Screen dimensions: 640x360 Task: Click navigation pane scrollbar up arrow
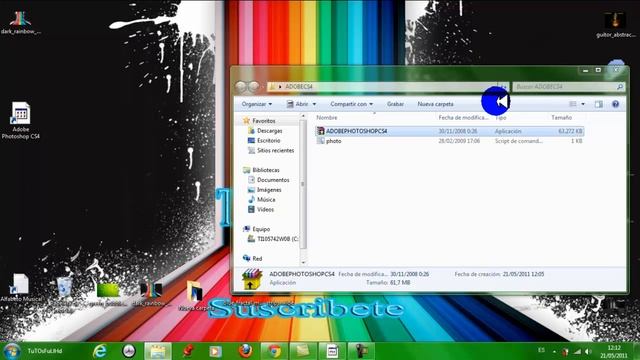point(303,117)
